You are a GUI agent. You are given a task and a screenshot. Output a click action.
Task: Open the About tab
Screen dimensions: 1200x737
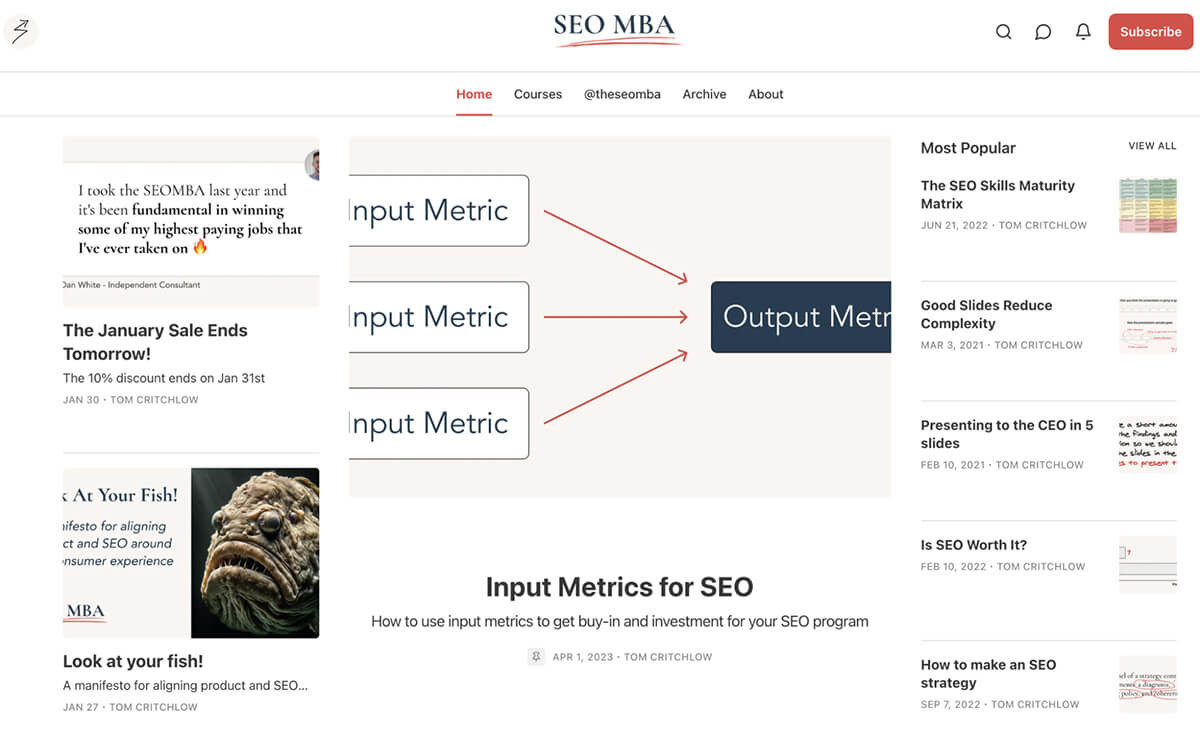pyautogui.click(x=766, y=94)
